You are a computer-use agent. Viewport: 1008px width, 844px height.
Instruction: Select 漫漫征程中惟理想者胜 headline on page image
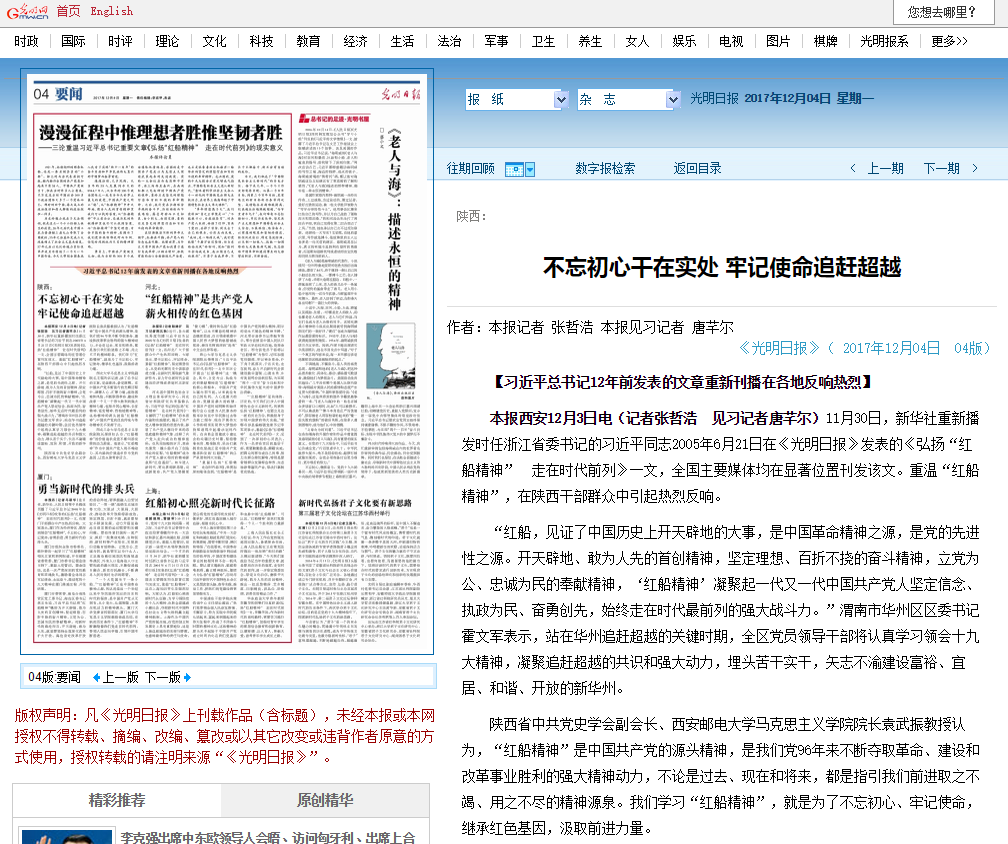click(161, 132)
